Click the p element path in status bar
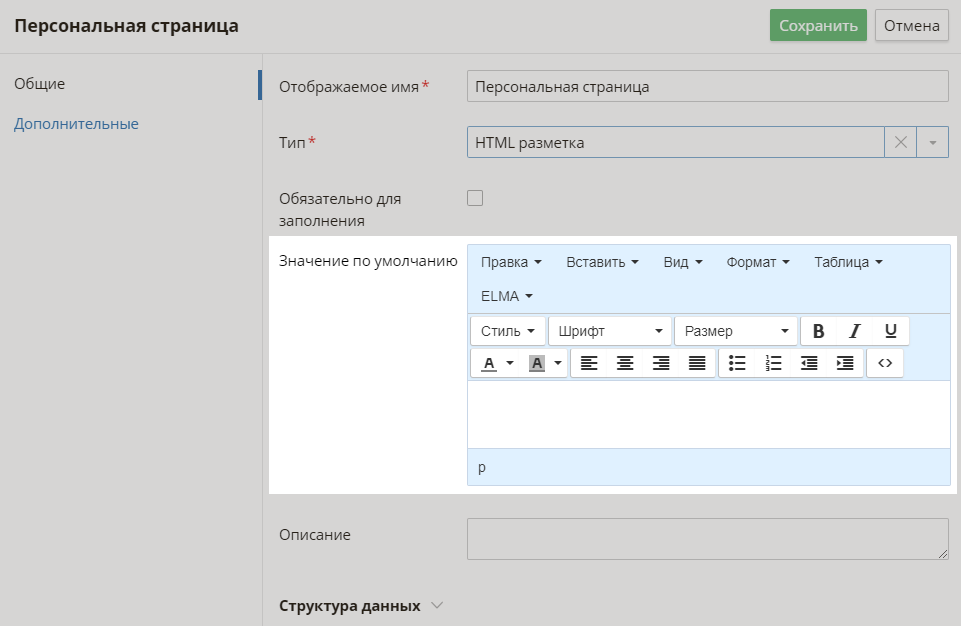 [x=482, y=467]
